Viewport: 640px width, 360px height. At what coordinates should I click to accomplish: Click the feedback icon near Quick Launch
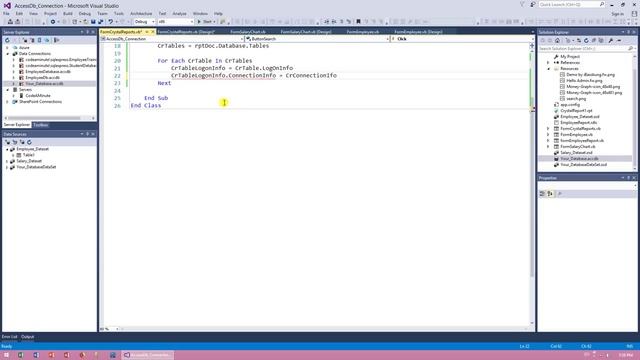(x=533, y=4)
